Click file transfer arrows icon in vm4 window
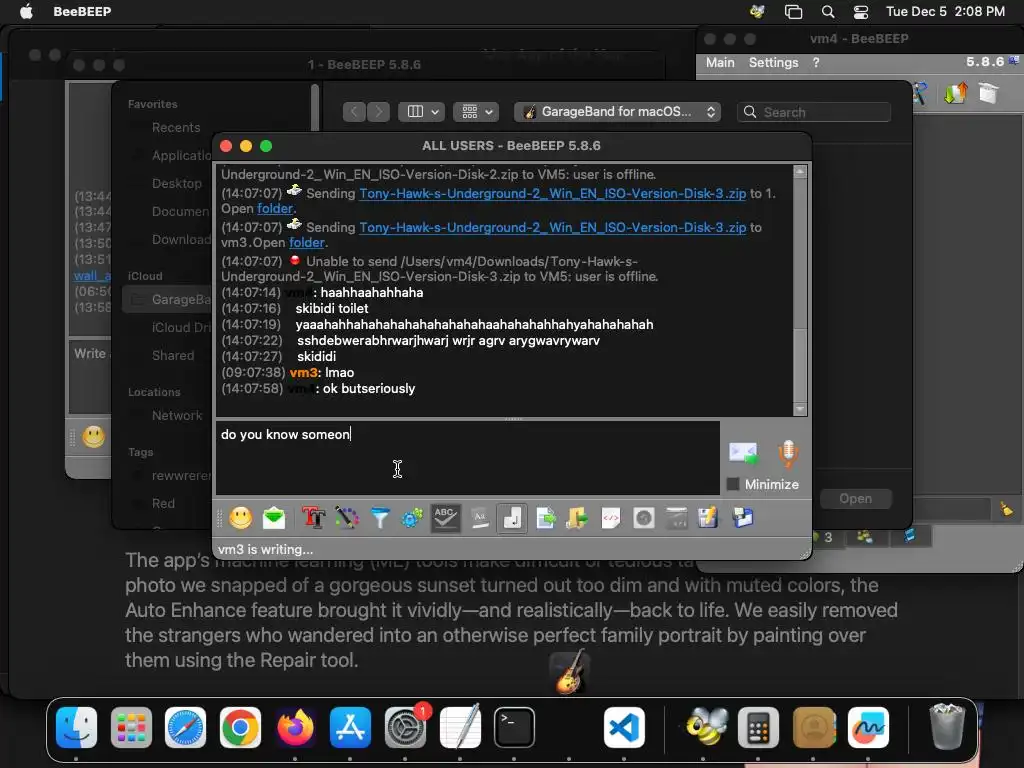The height and width of the screenshot is (768, 1024). 955,93
